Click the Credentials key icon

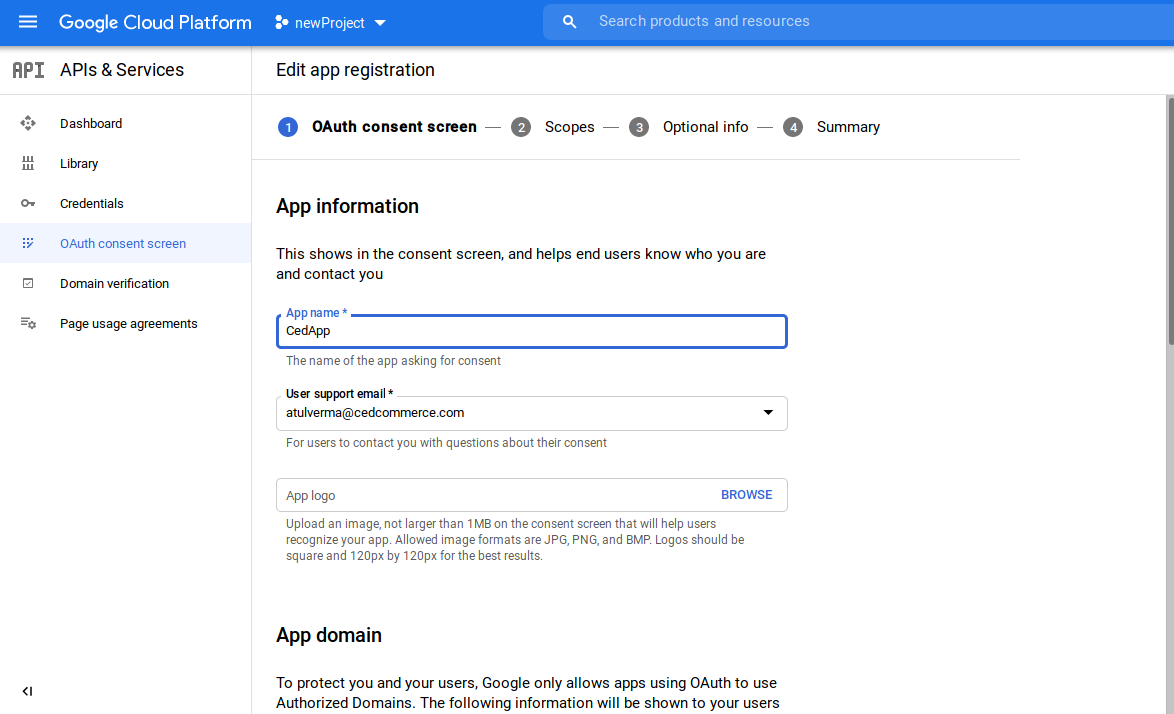pos(28,204)
